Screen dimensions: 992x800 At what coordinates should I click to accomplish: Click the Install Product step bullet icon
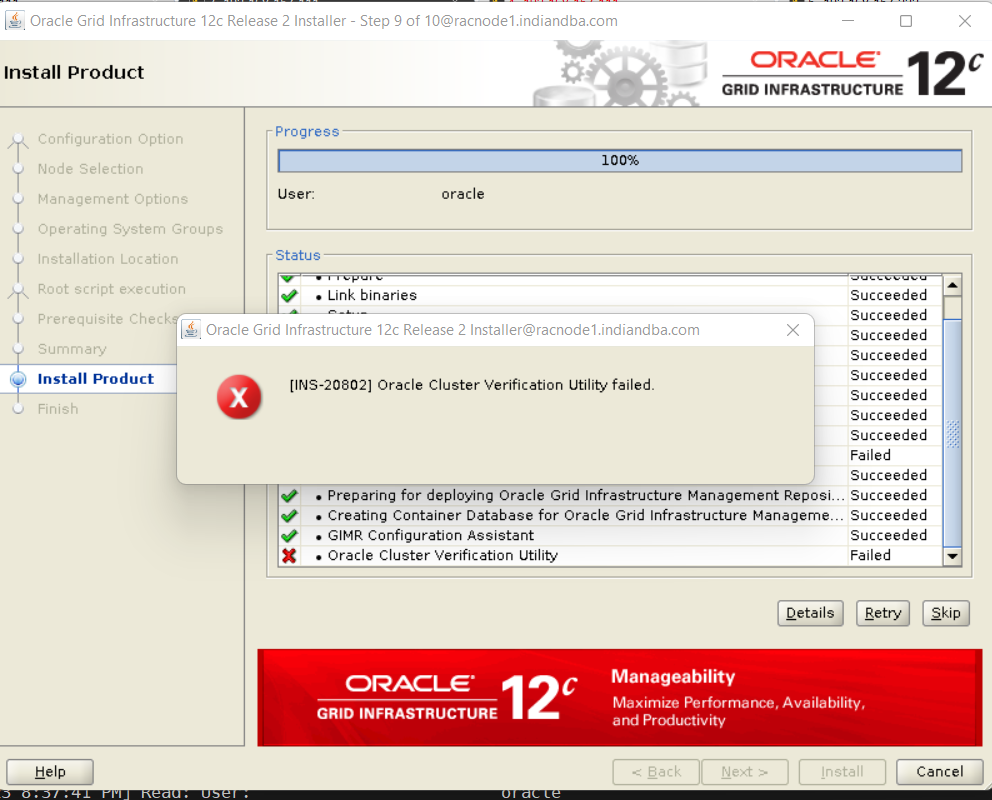pyautogui.click(x=18, y=379)
